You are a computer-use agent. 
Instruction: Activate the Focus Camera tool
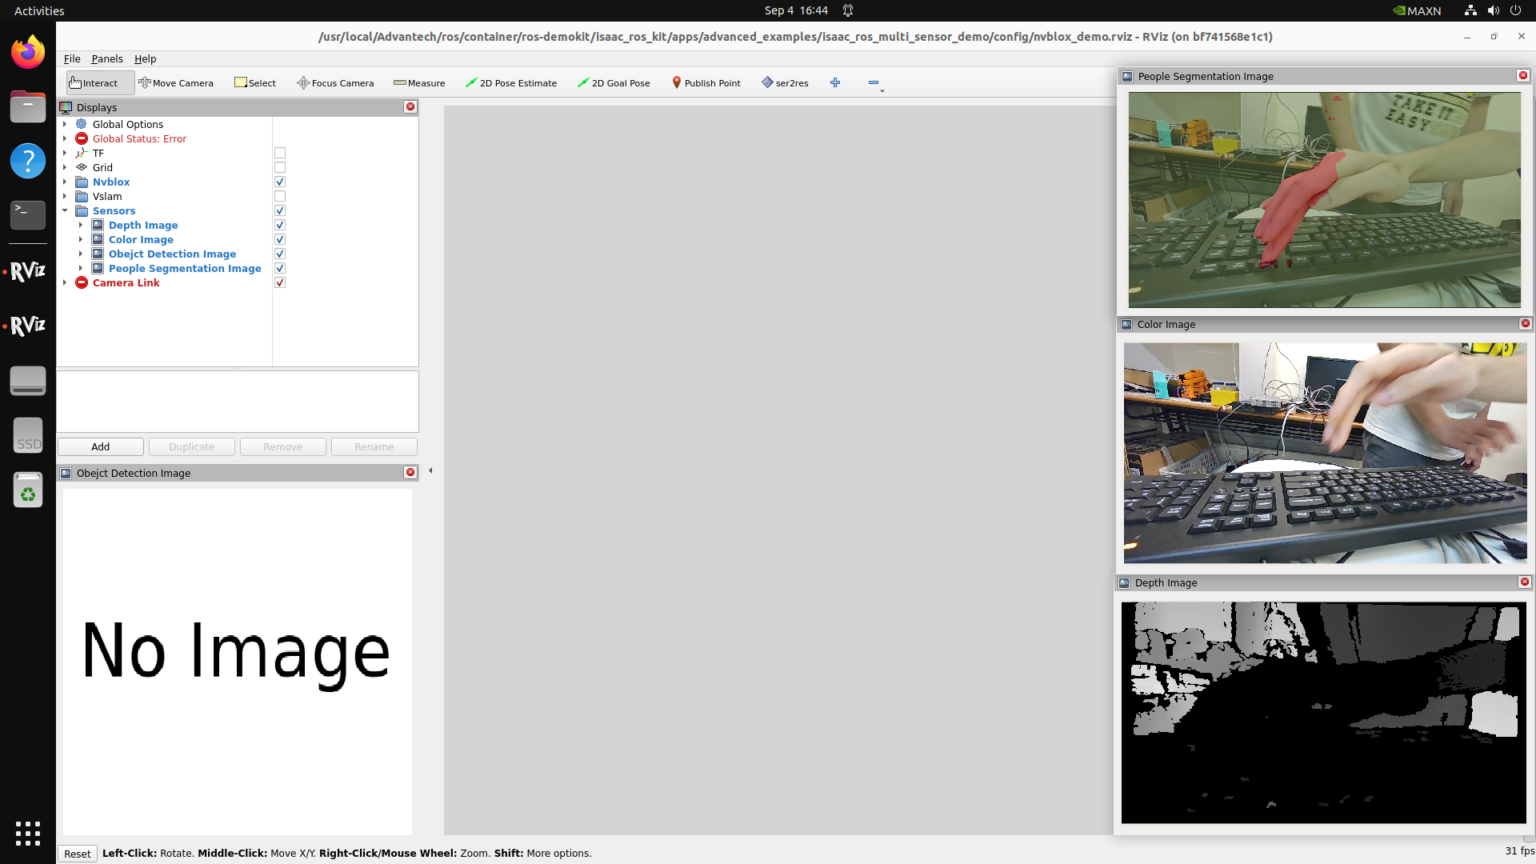335,83
